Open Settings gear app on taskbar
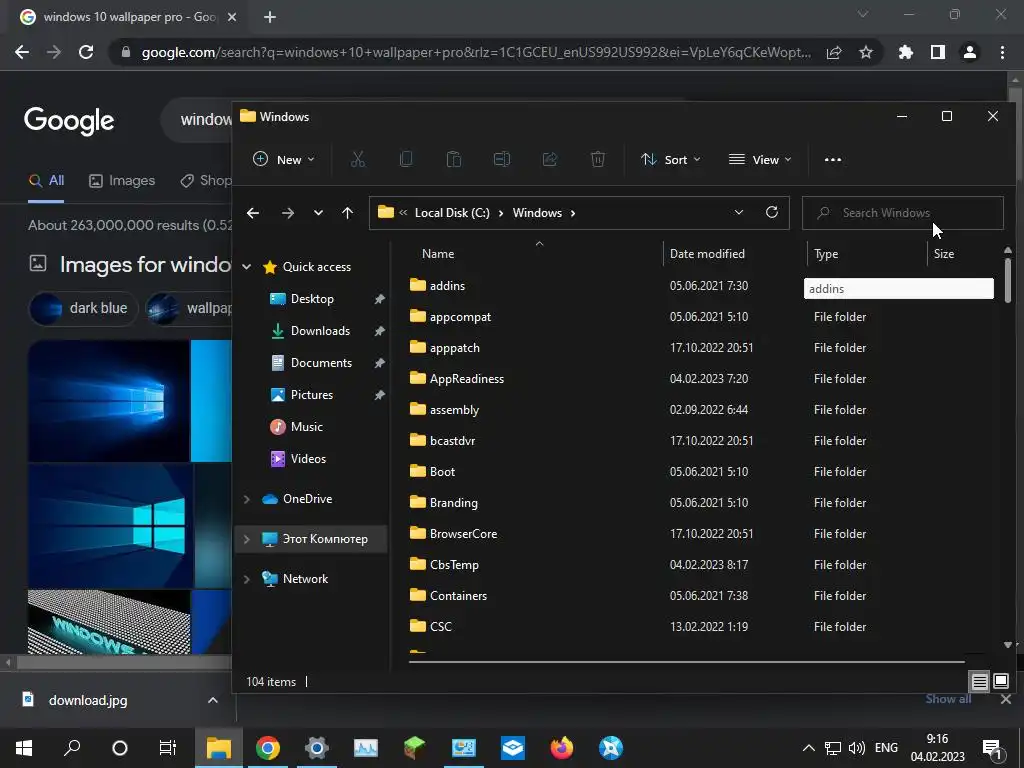1024x768 pixels. 316,748
